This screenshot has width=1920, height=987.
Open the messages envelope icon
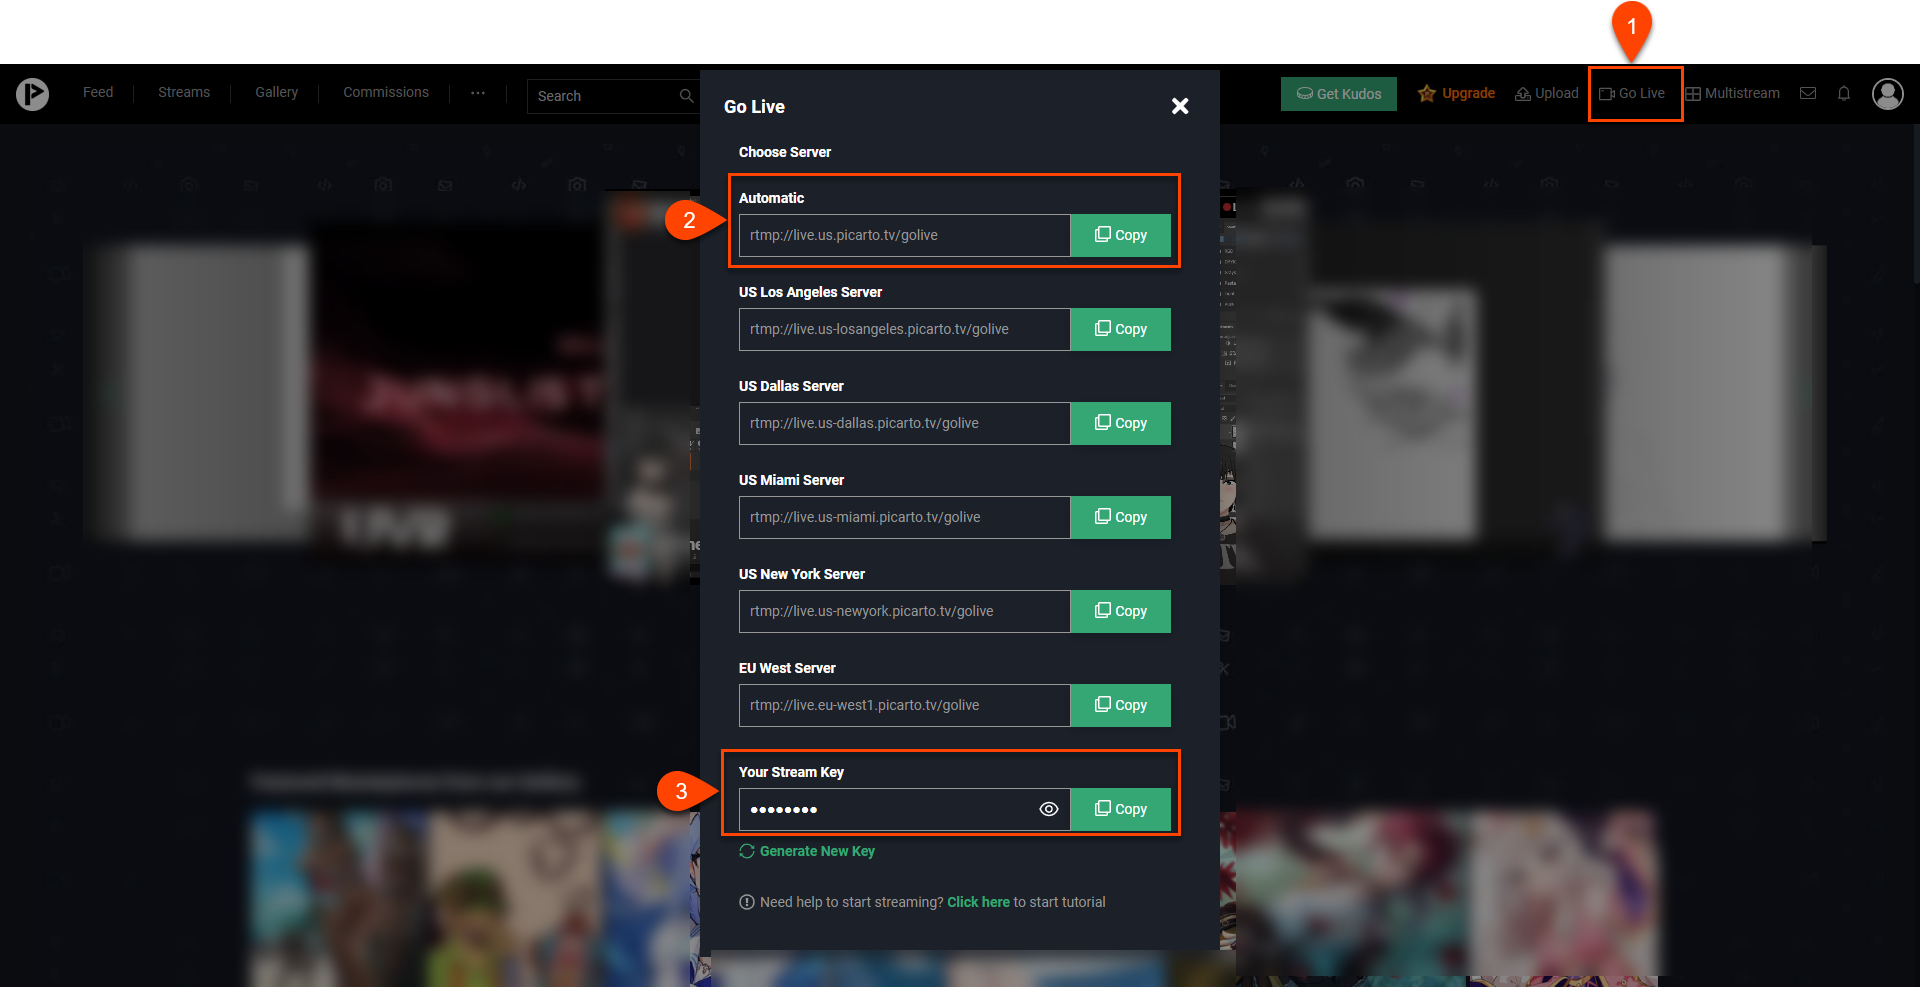[x=1808, y=93]
